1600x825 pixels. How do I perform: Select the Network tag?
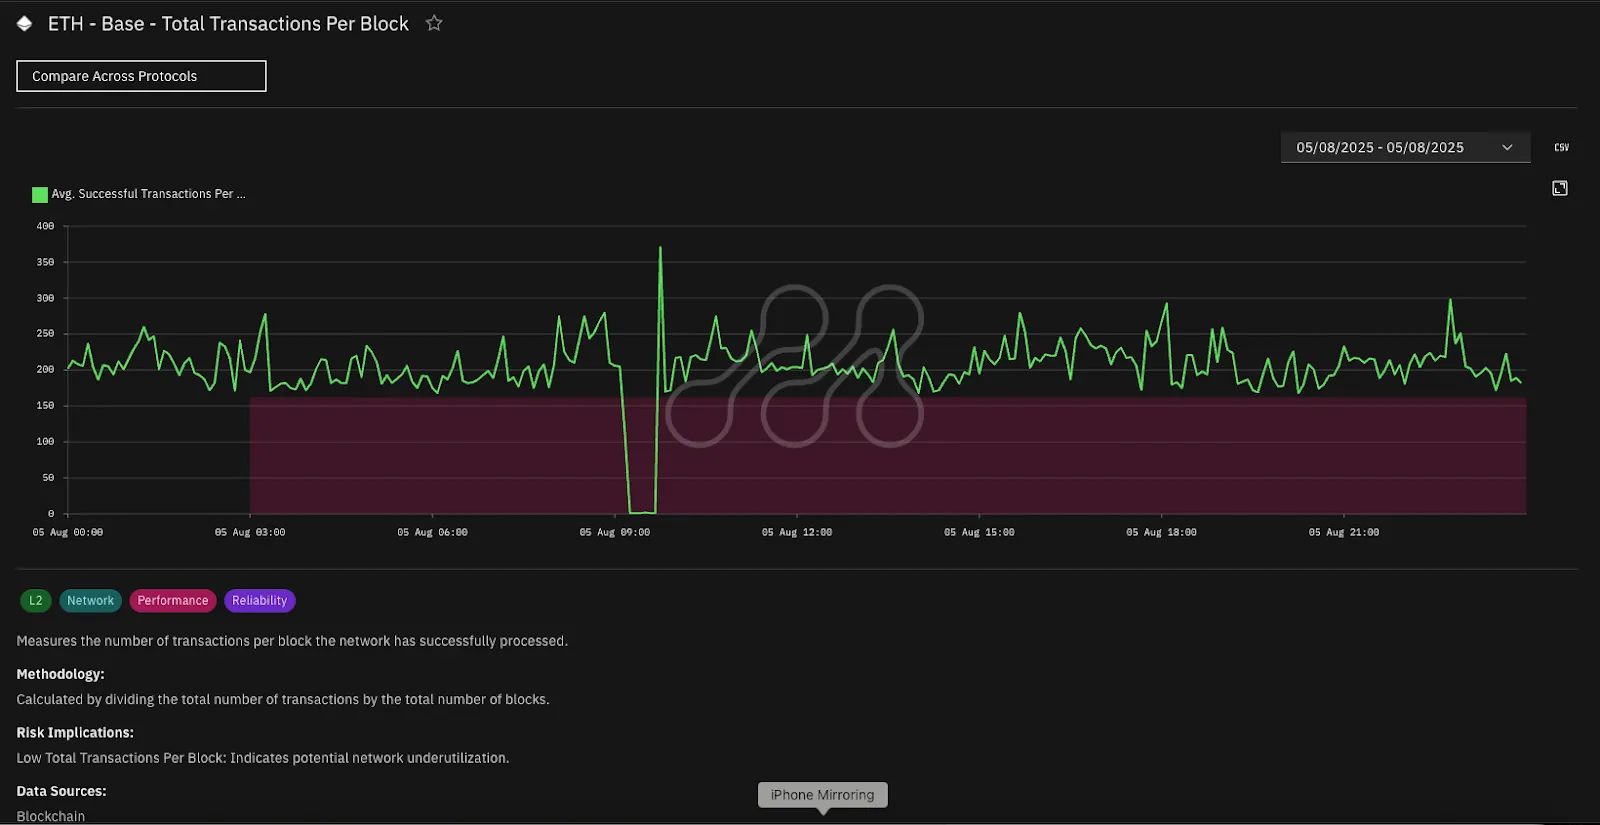tap(91, 601)
